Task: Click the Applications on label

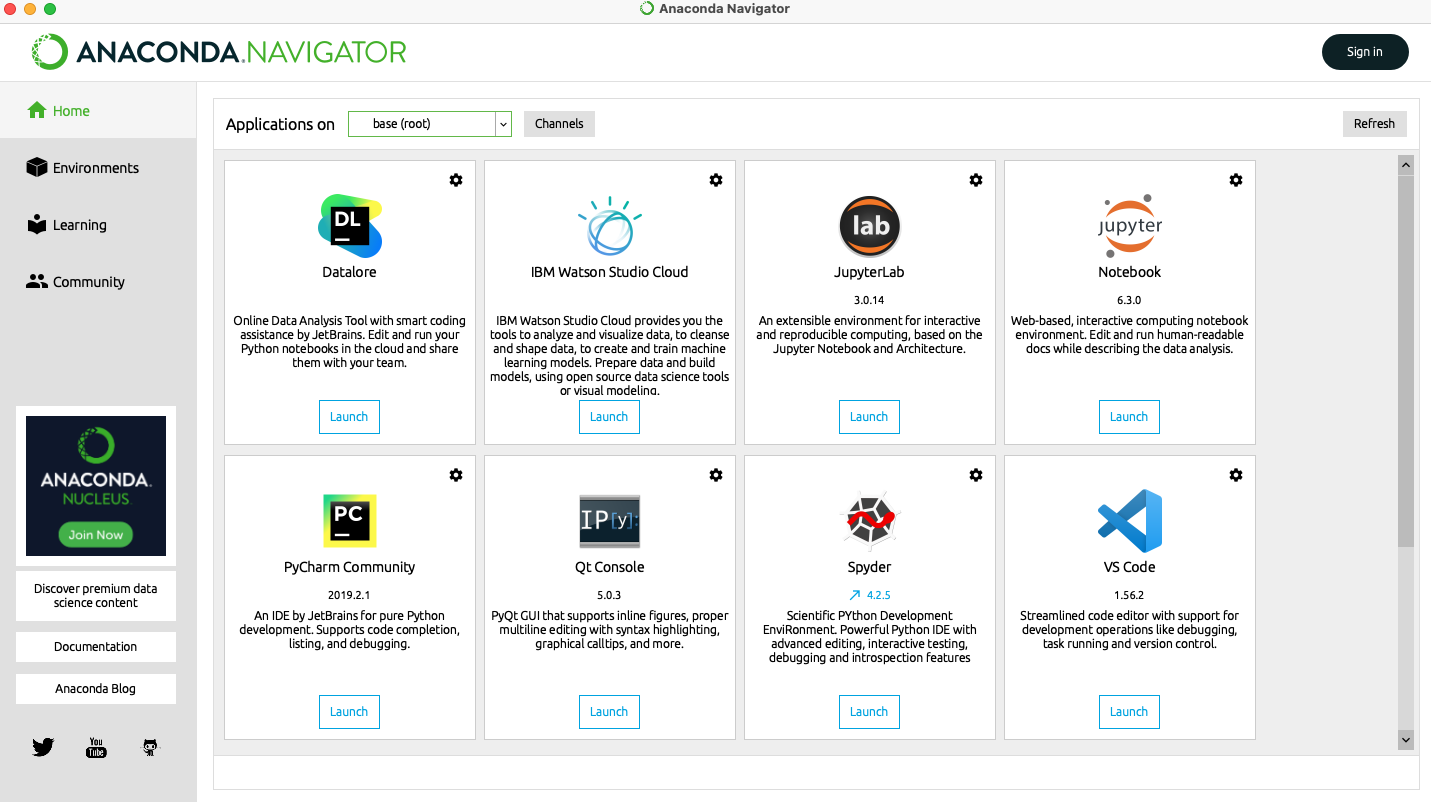Action: pyautogui.click(x=280, y=124)
